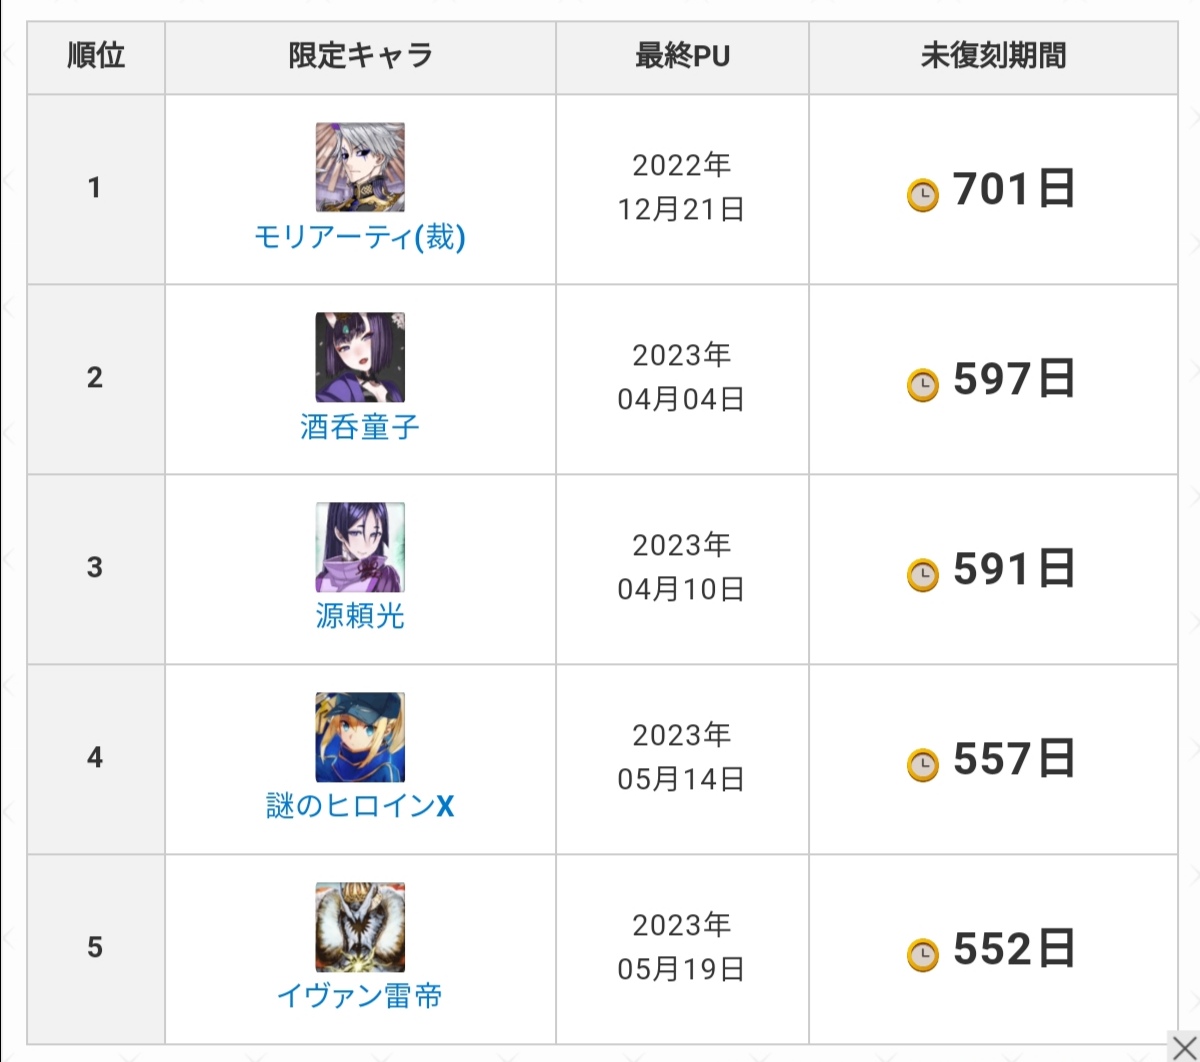The height and width of the screenshot is (1062, 1200).
Task: Click the 順位 column header
Action: [96, 56]
